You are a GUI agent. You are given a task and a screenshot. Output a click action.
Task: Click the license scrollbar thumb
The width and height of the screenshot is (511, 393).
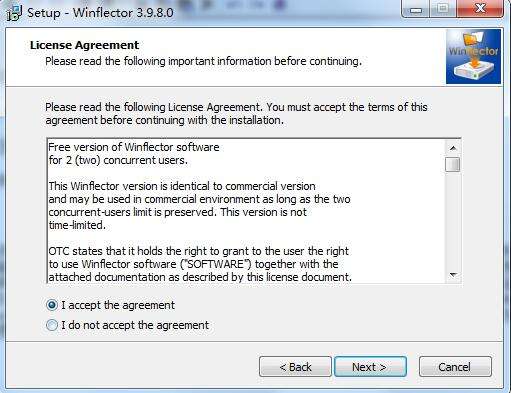pyautogui.click(x=453, y=164)
